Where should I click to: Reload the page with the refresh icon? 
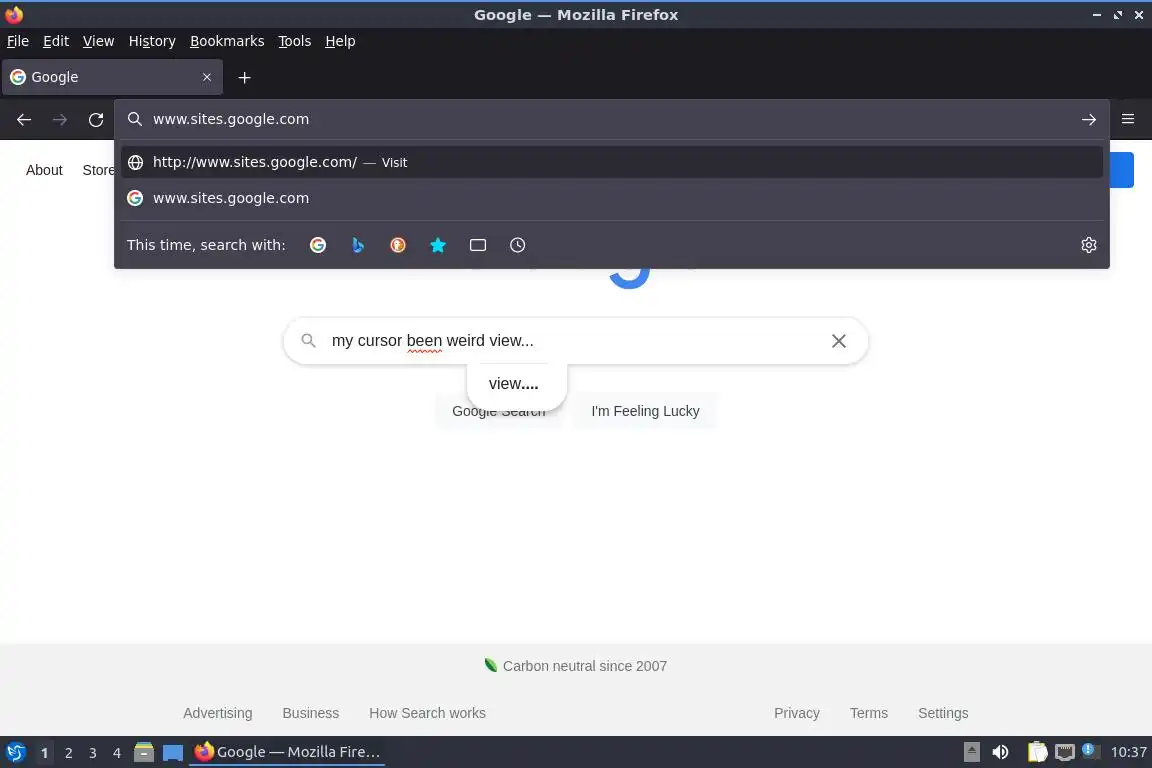tap(96, 120)
